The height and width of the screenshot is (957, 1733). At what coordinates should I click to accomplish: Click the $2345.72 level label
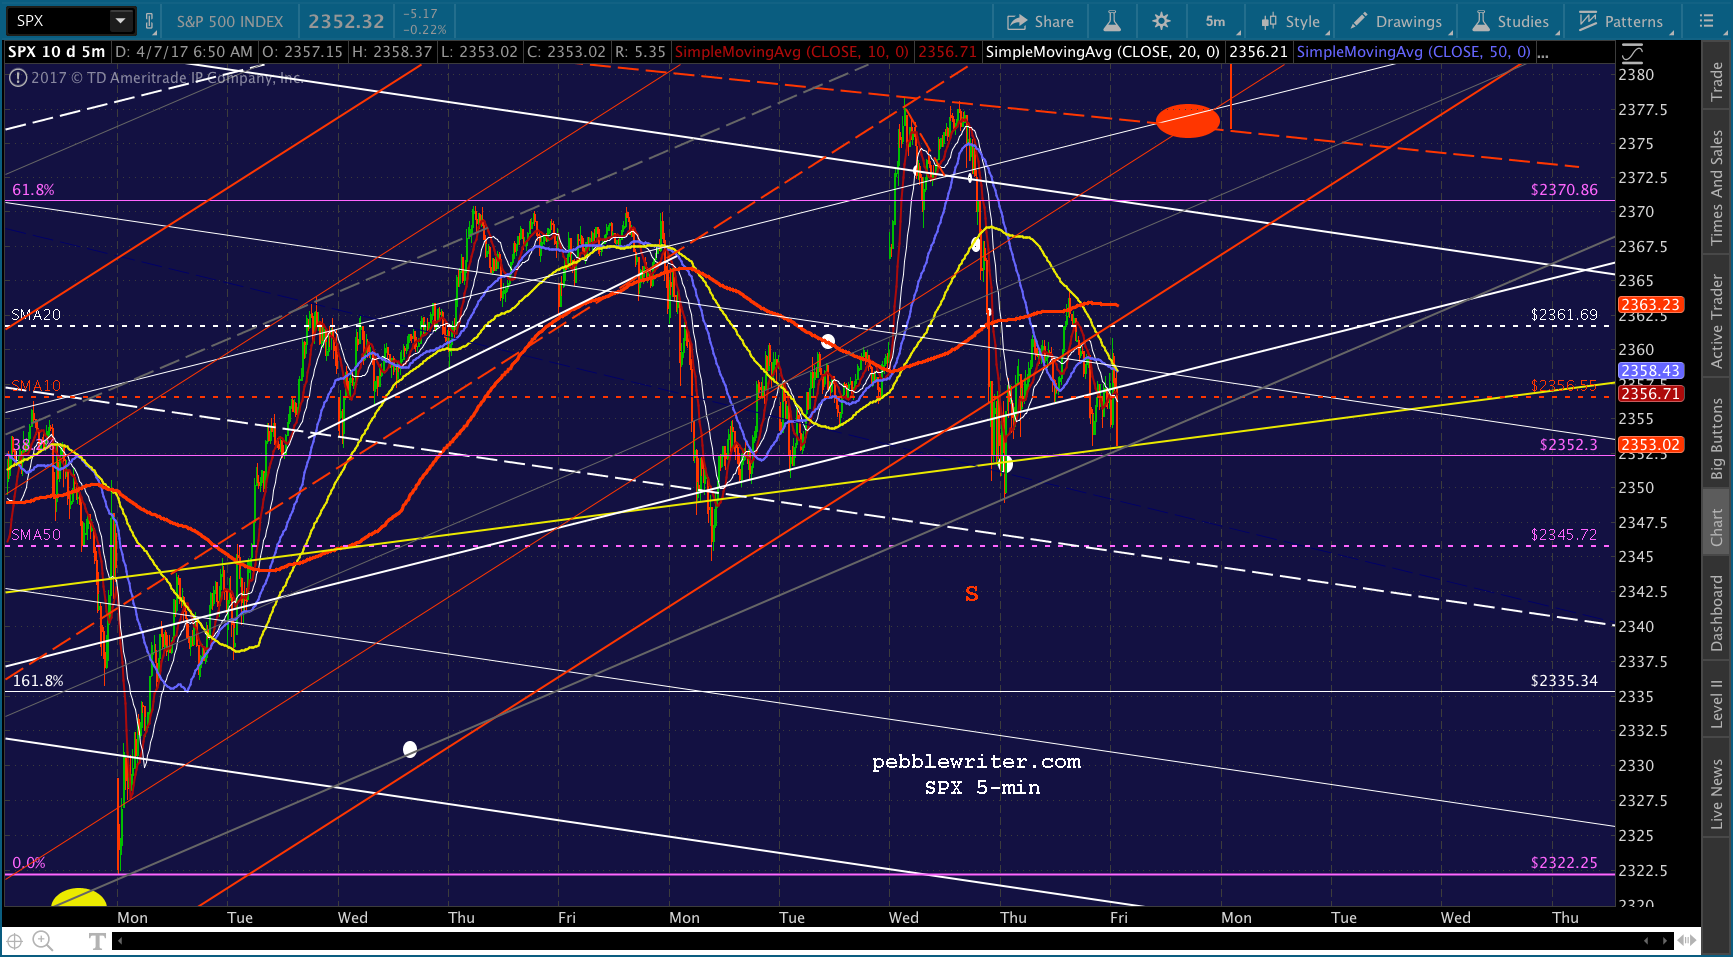1564,535
